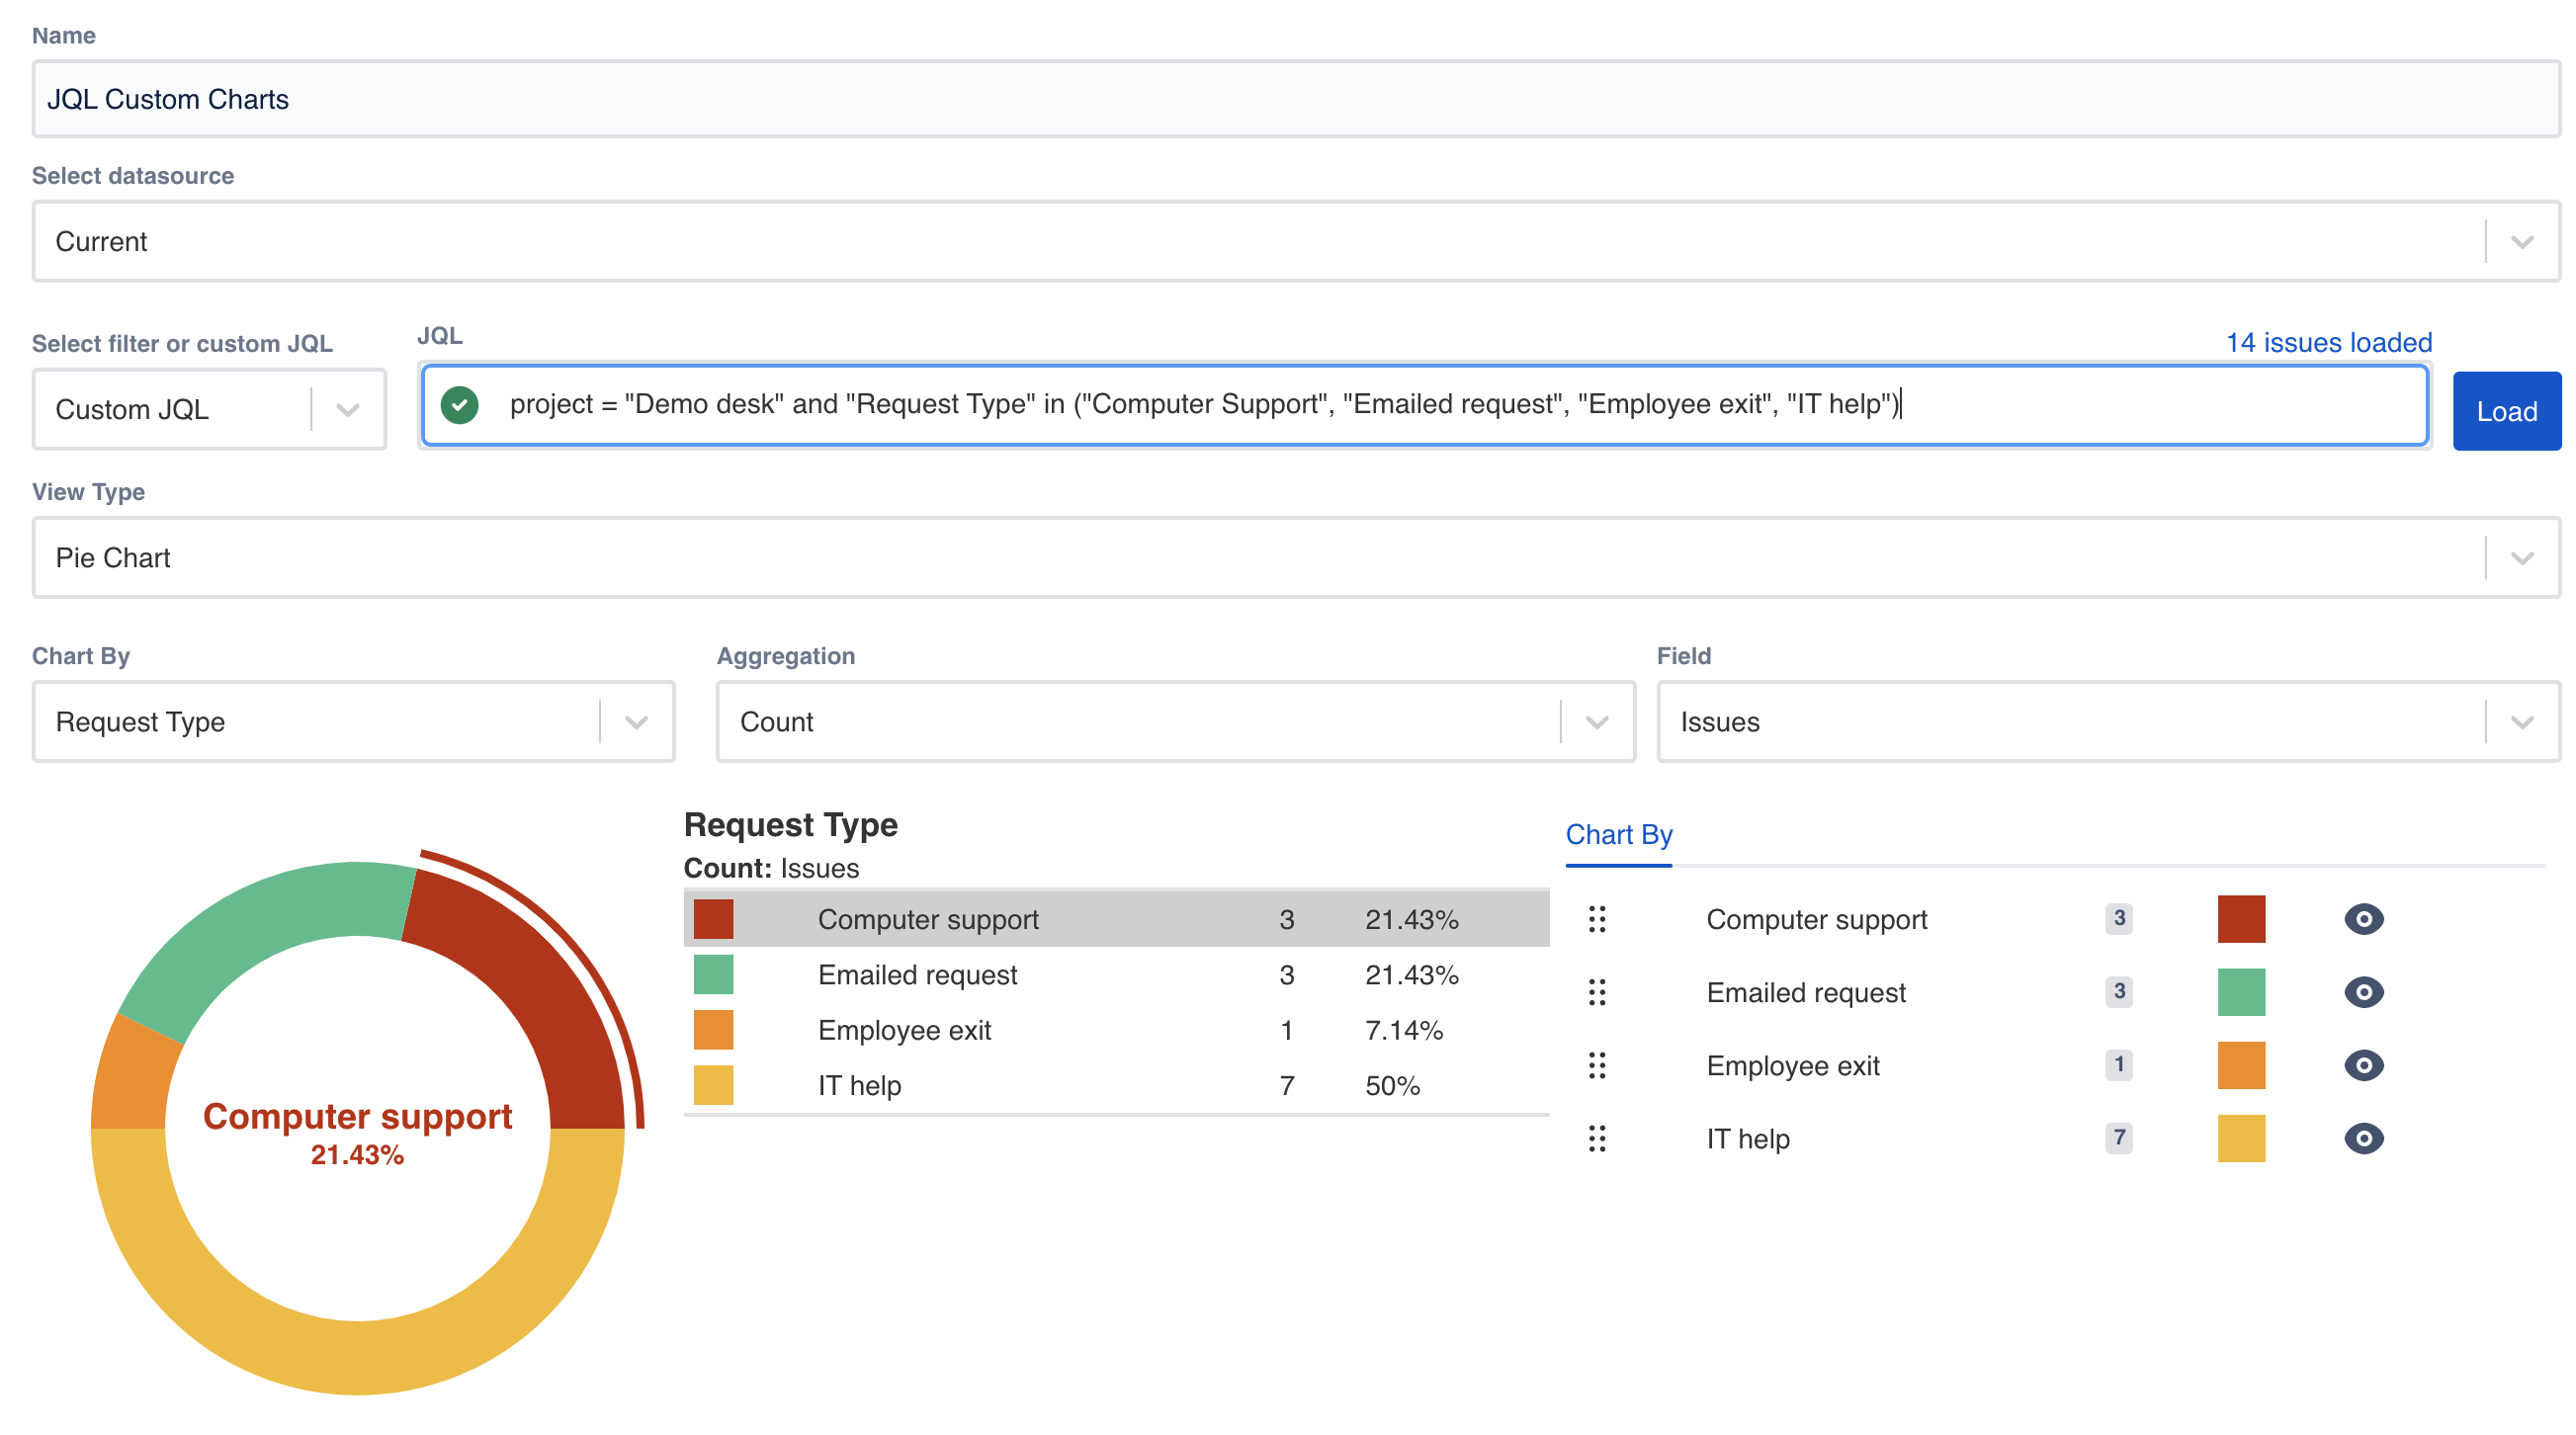Click the green swatch for Emailed request
Viewport: 2576px width, 1435px height.
coord(2242,992)
